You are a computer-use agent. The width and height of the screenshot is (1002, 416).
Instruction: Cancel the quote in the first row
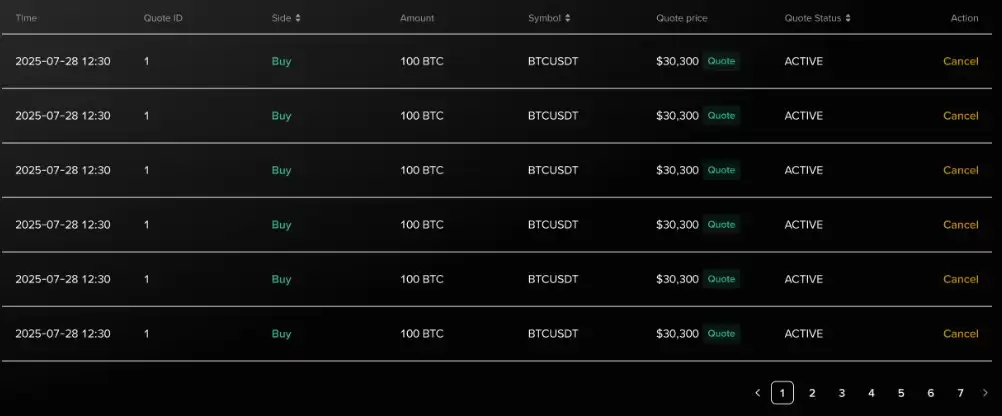960,61
